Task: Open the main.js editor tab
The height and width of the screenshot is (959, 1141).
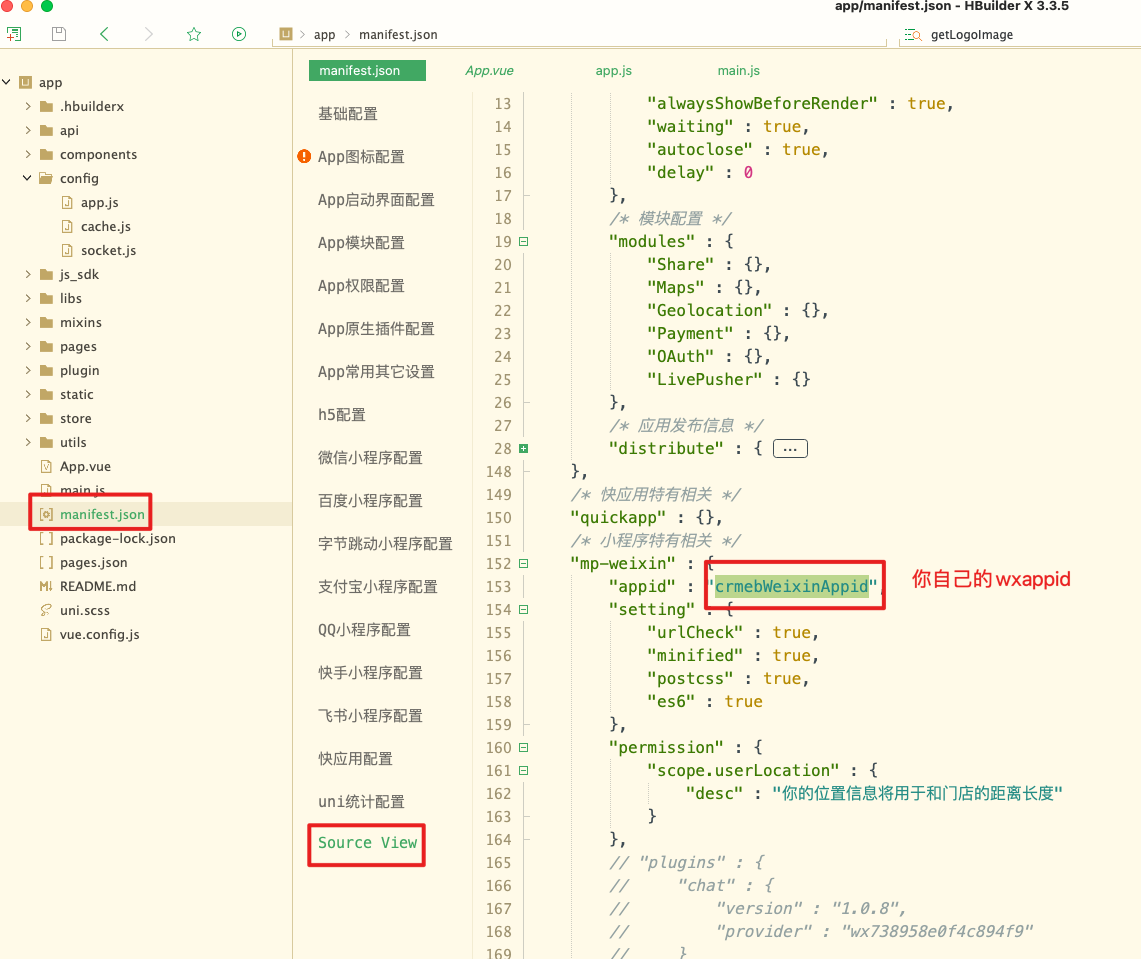Action: (x=739, y=70)
